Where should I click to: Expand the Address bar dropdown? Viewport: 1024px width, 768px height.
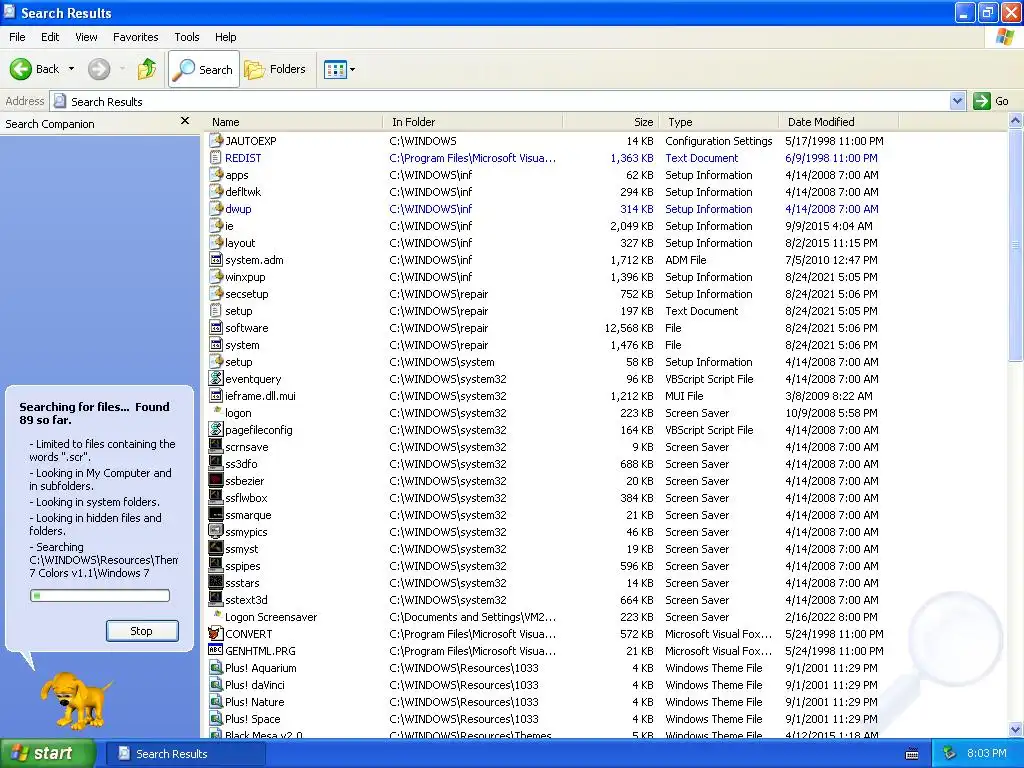(957, 101)
